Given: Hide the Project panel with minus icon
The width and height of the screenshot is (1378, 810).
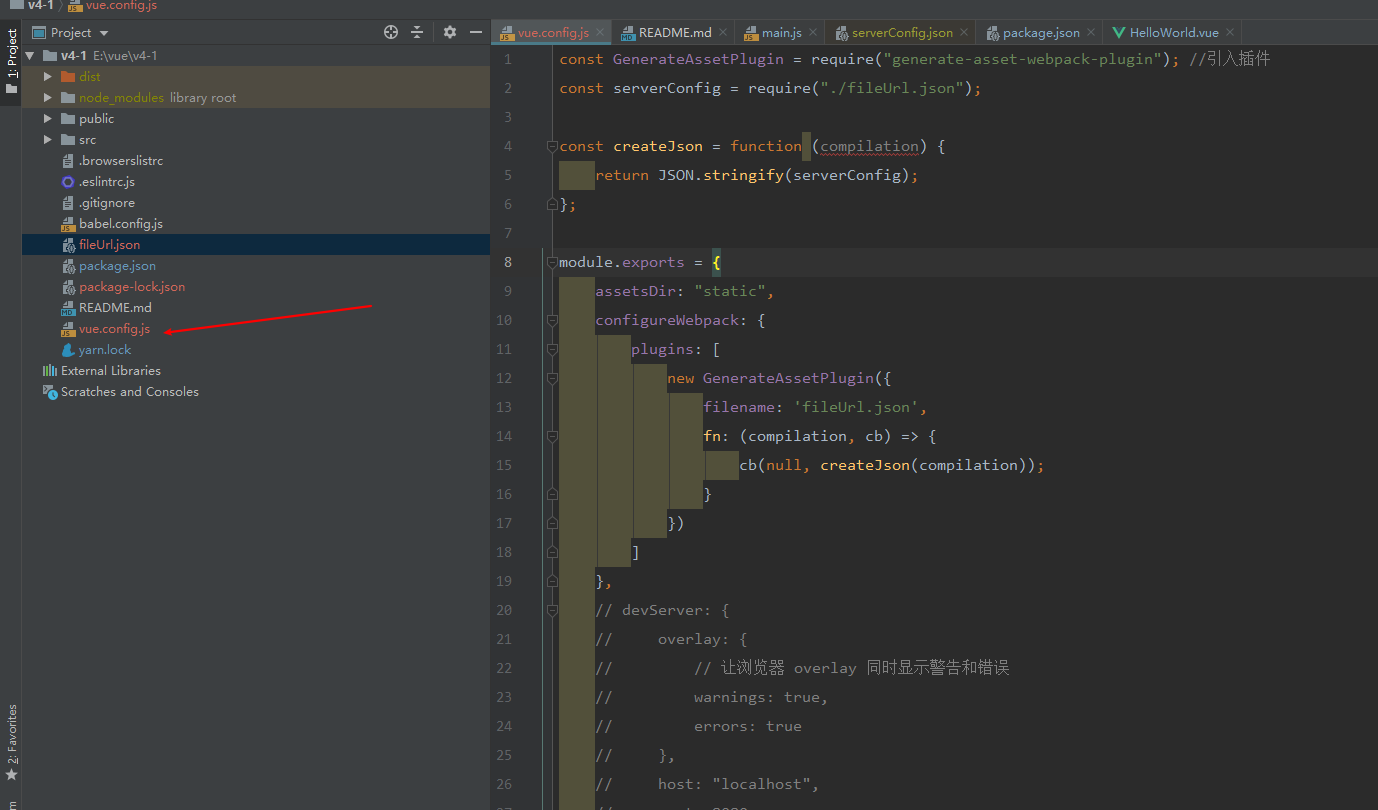Looking at the screenshot, I should tap(477, 32).
